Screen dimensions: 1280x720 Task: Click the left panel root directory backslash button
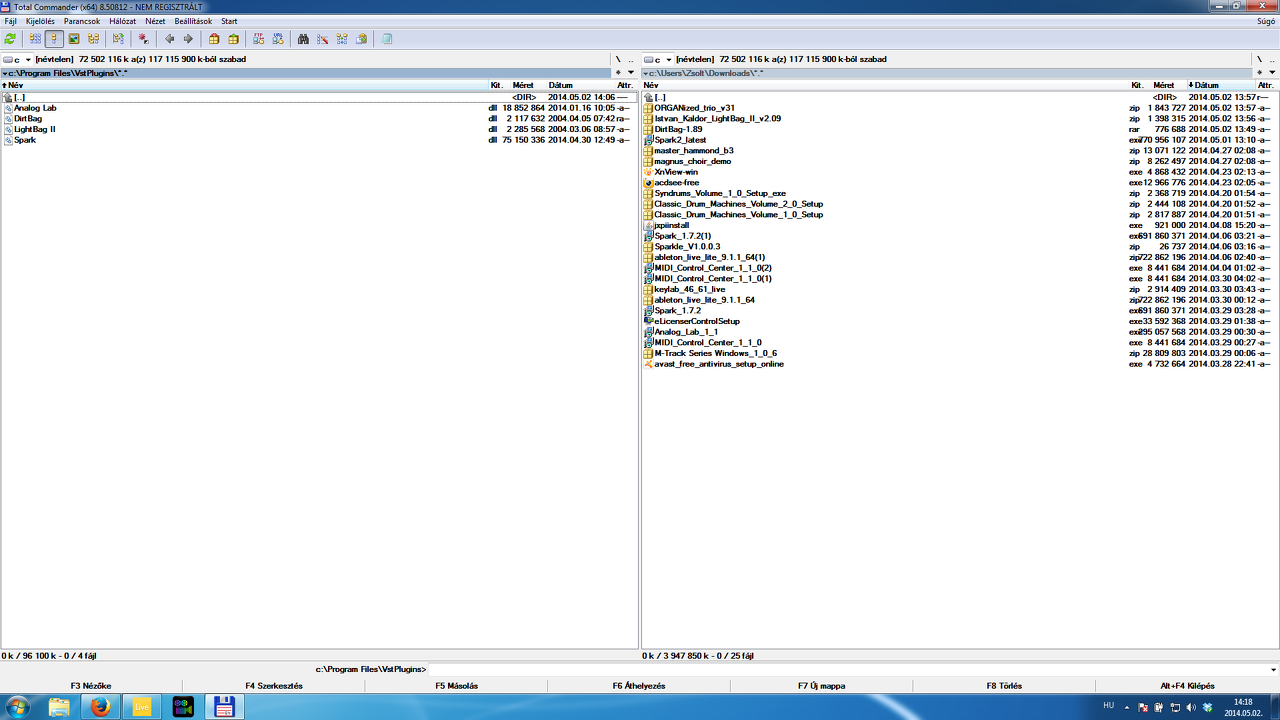click(x=618, y=60)
